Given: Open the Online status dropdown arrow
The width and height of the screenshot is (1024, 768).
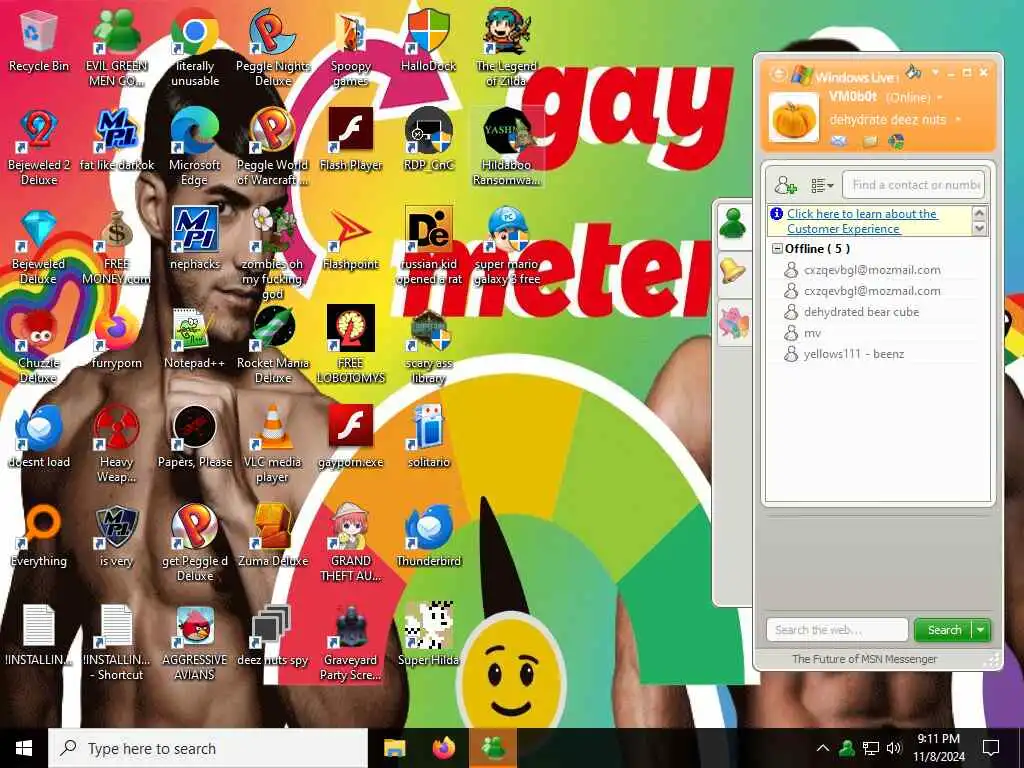Looking at the screenshot, I should [x=940, y=98].
